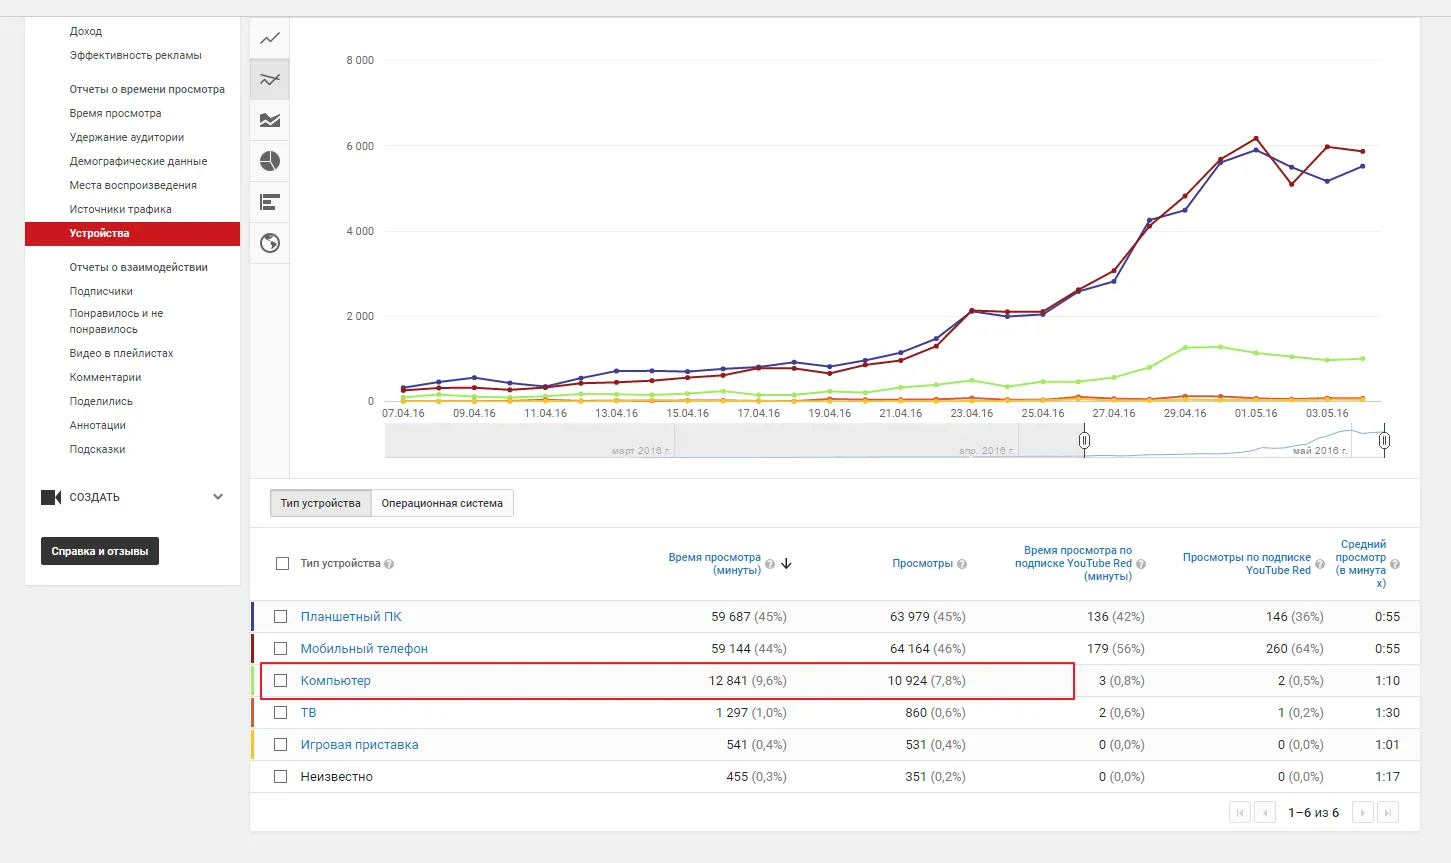Click help icon beside Средний просмотр header
This screenshot has width=1451, height=863.
click(x=1395, y=564)
